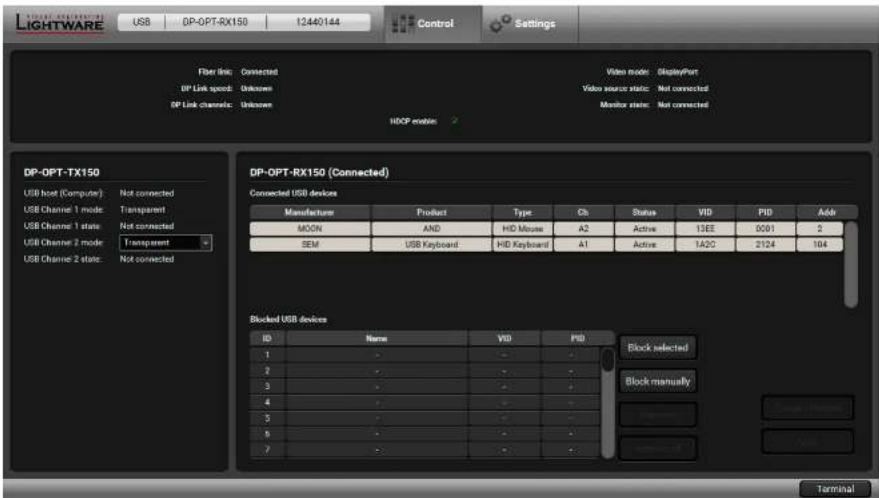Click the Status column header
Screen dimensions: 879x498
644,212
